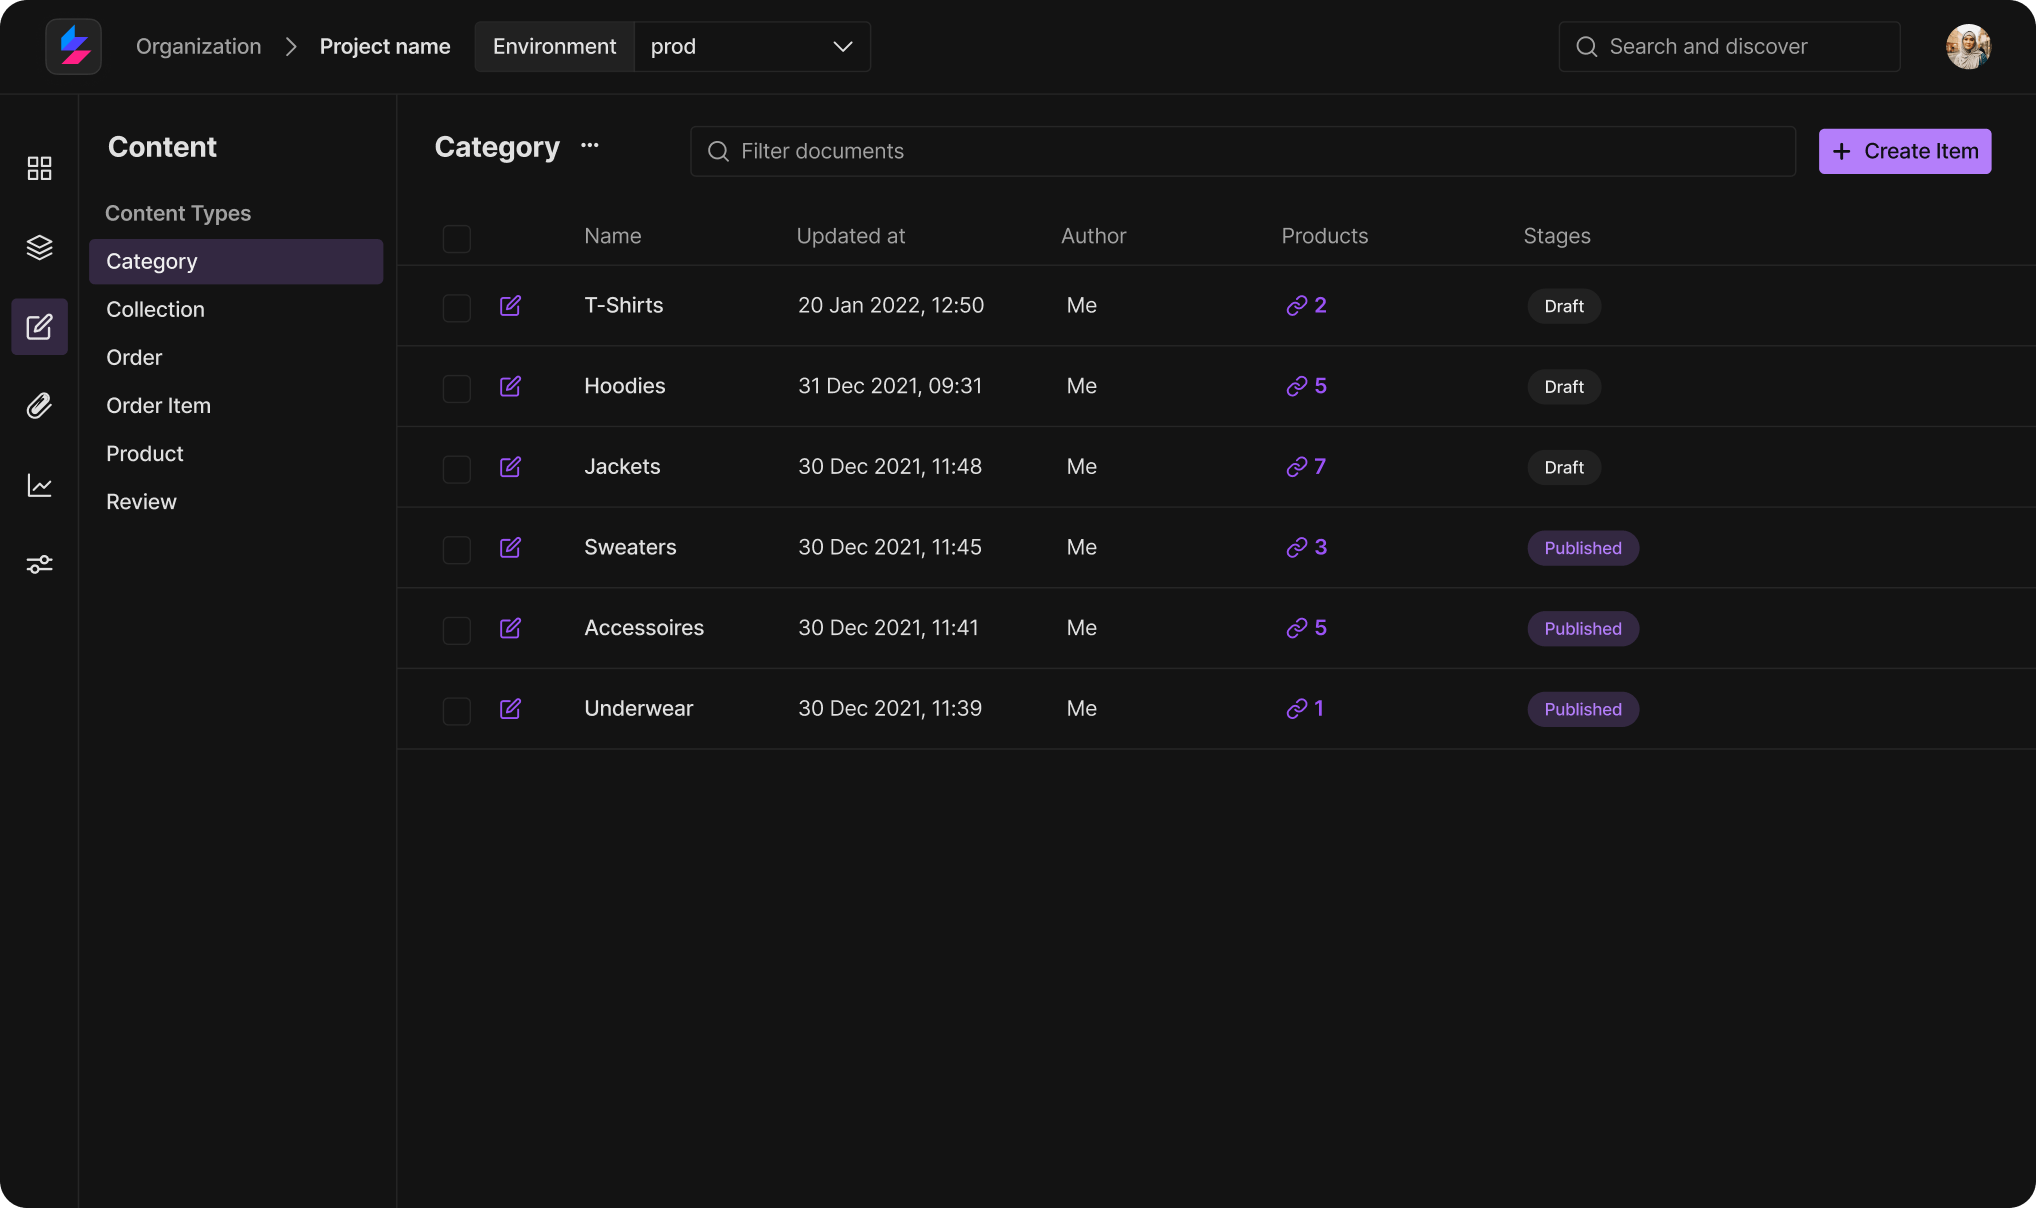Select Product content type in sidebar
This screenshot has height=1208, width=2036.
145,454
